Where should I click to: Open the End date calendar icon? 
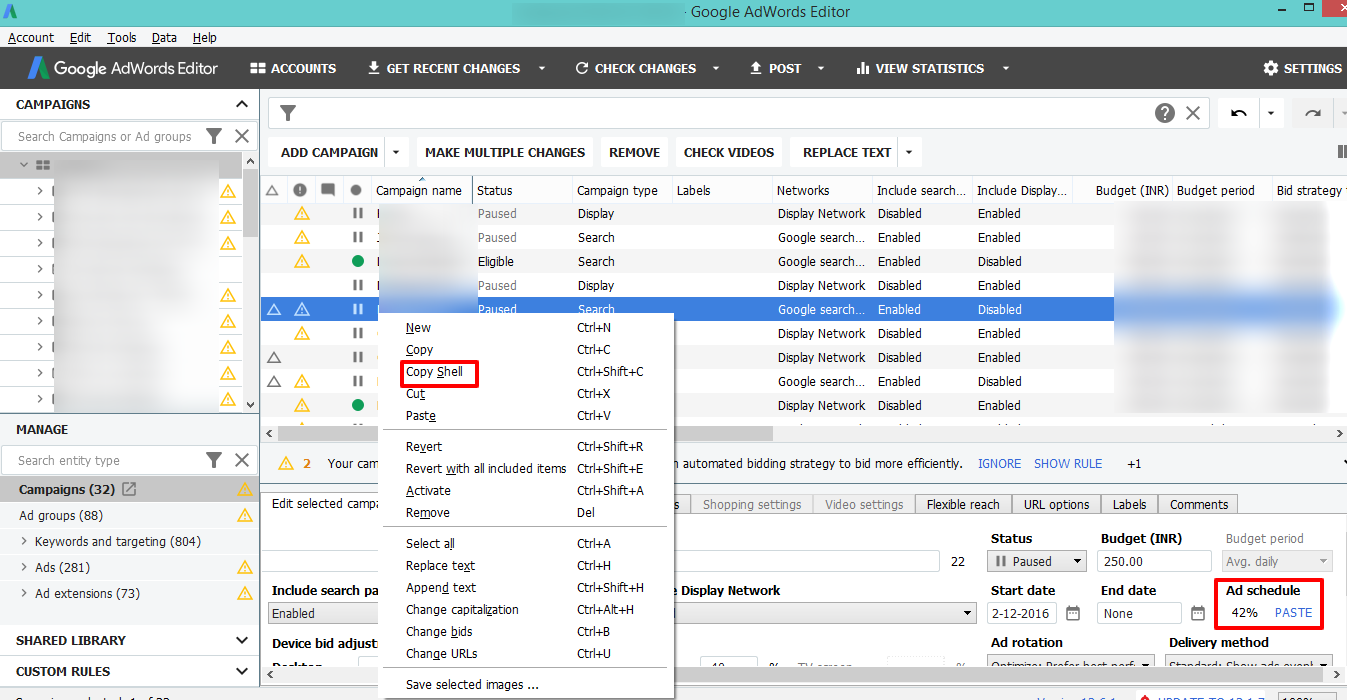pyautogui.click(x=1198, y=613)
